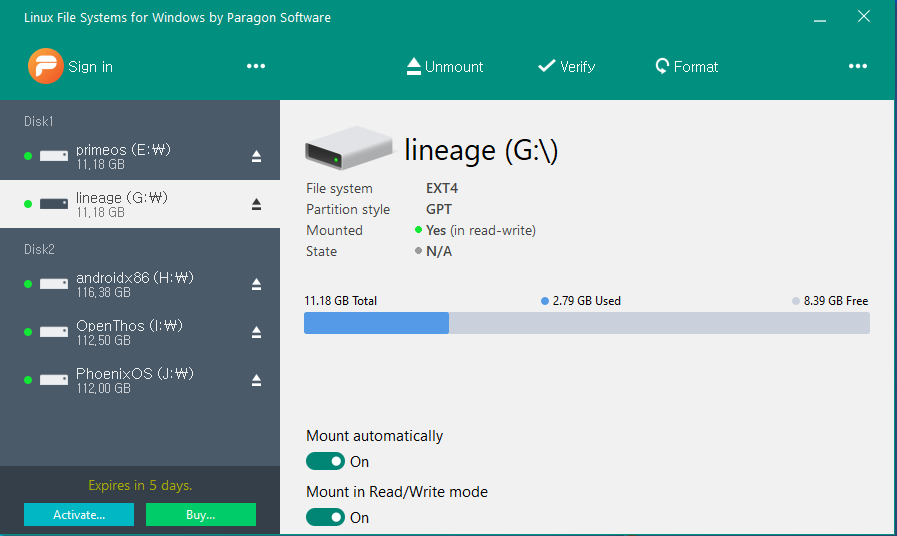This screenshot has width=897, height=536.
Task: Format the selected volume
Action: (x=686, y=67)
